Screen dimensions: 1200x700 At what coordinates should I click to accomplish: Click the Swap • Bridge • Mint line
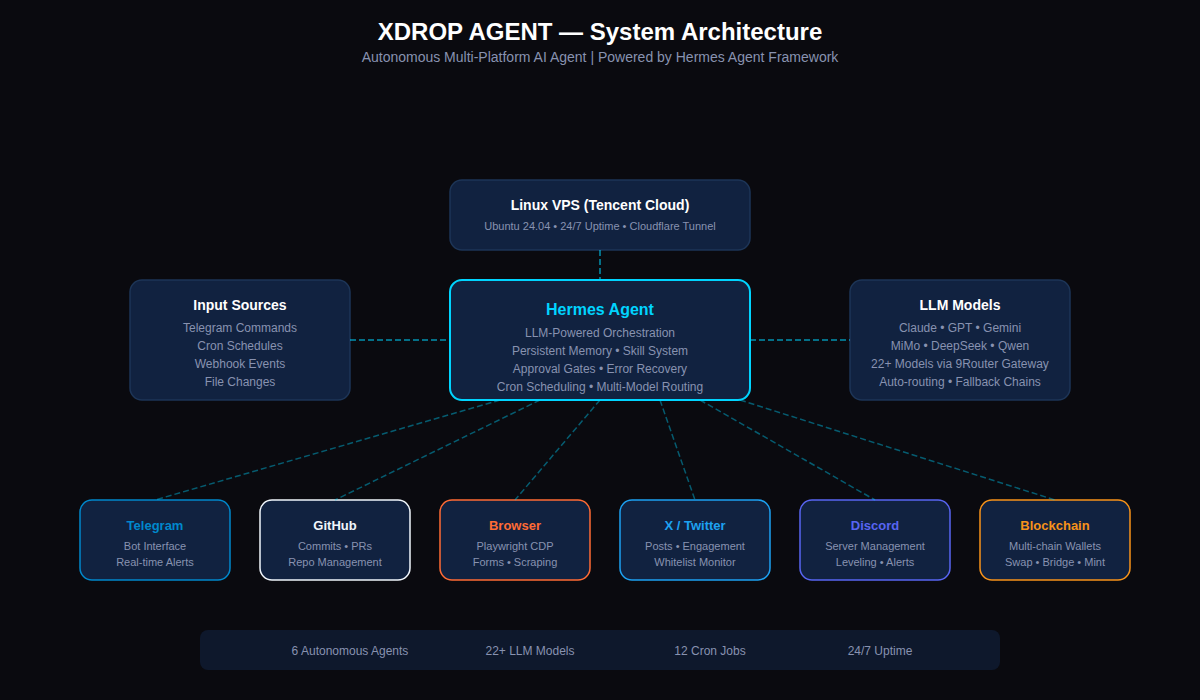(x=1055, y=562)
